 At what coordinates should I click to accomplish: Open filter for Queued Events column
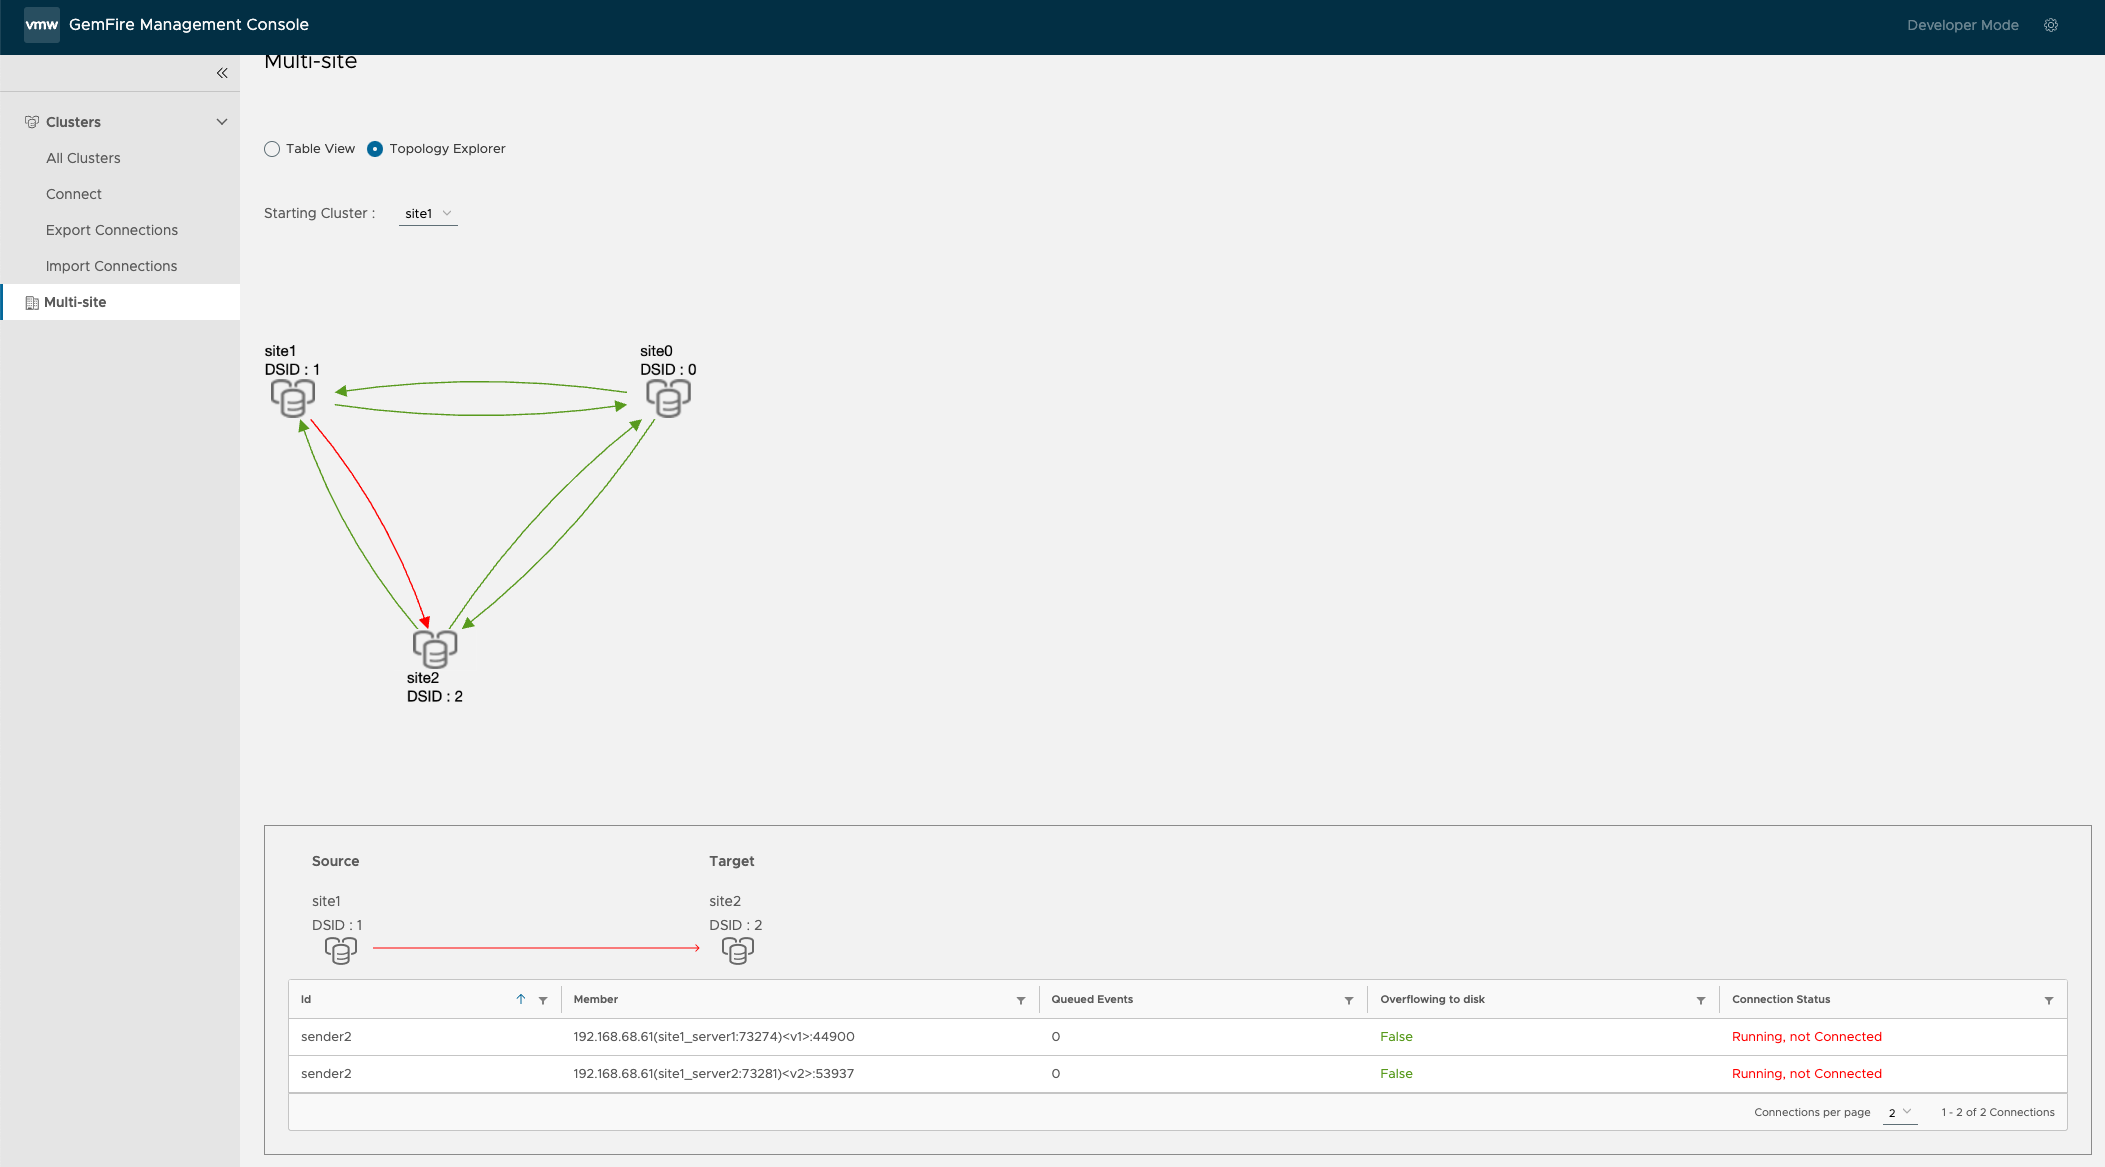pyautogui.click(x=1349, y=1000)
